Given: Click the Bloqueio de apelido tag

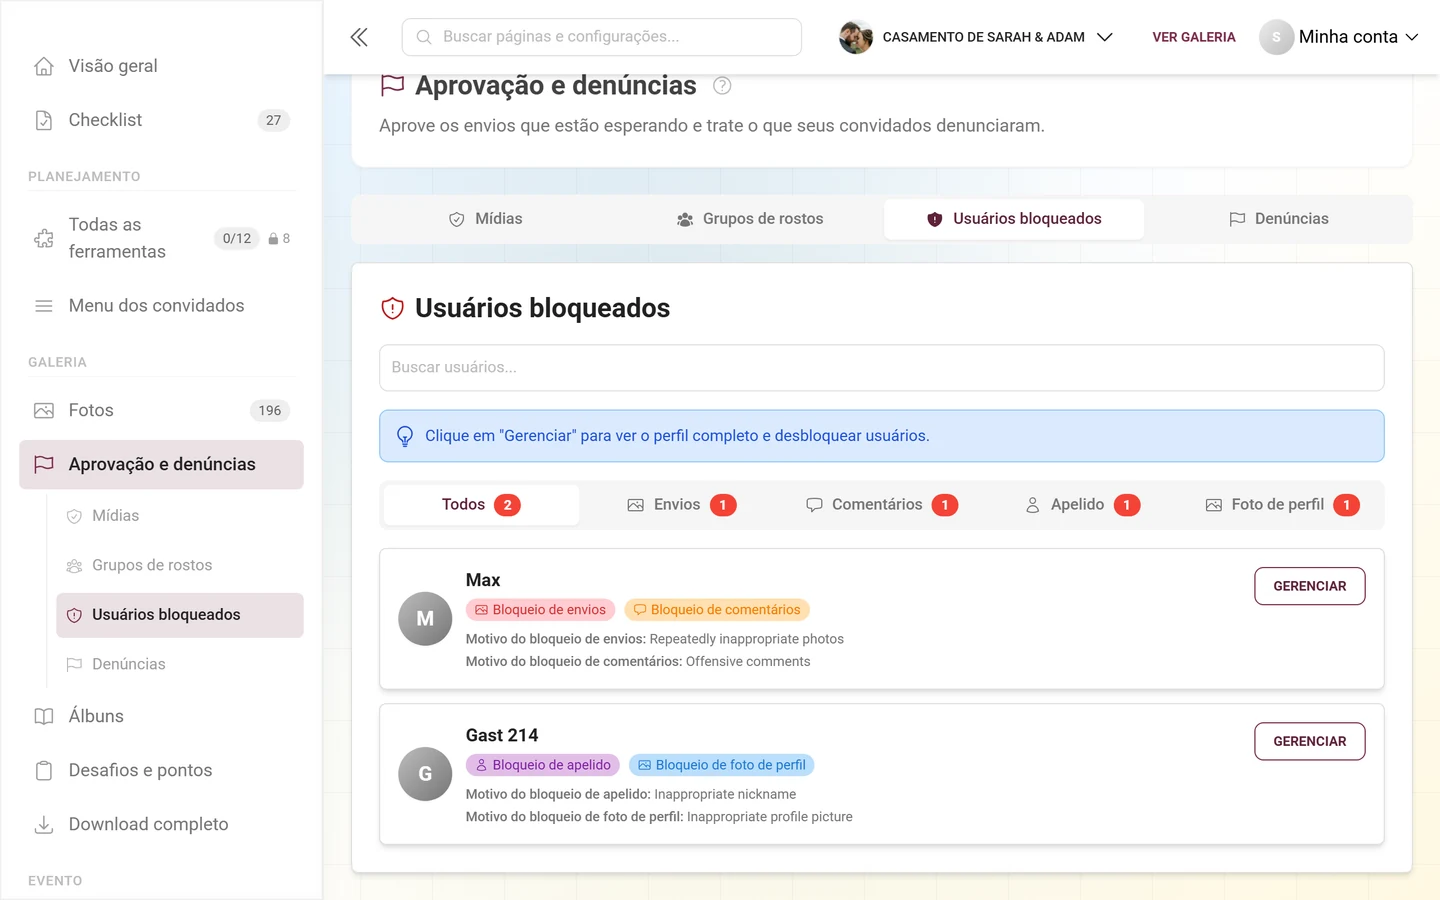Looking at the screenshot, I should [x=543, y=765].
